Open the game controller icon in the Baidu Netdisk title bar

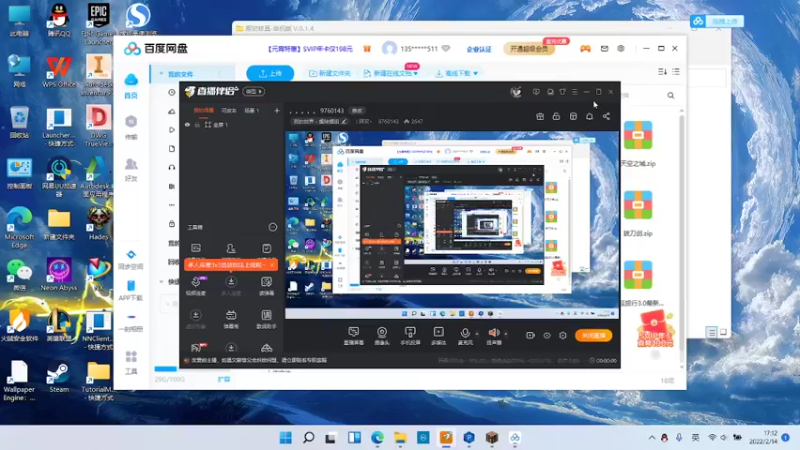pyautogui.click(x=585, y=48)
